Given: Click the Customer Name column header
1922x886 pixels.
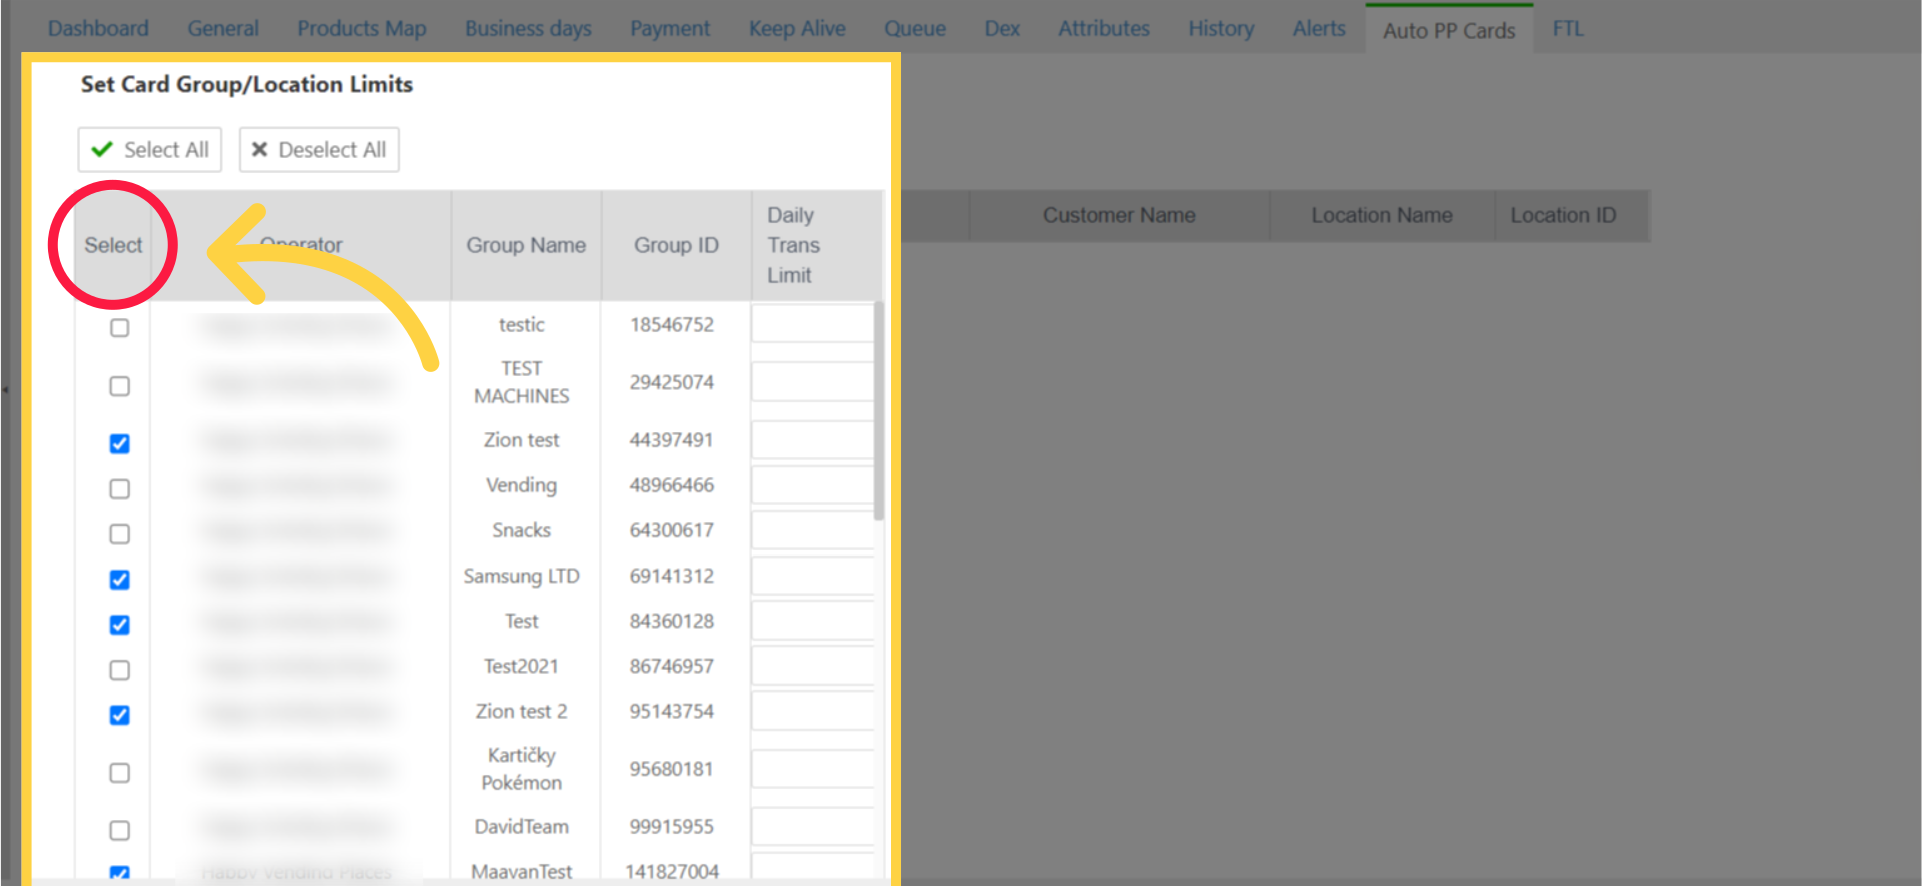Looking at the screenshot, I should [x=1118, y=216].
